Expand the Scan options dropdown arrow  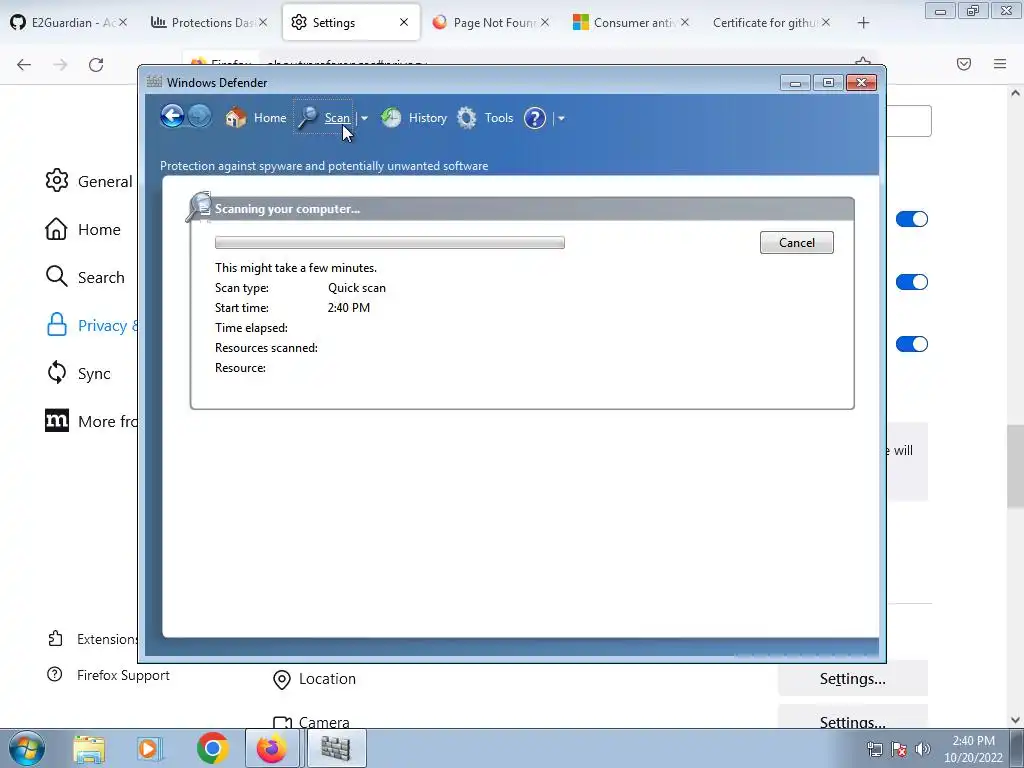click(x=364, y=118)
